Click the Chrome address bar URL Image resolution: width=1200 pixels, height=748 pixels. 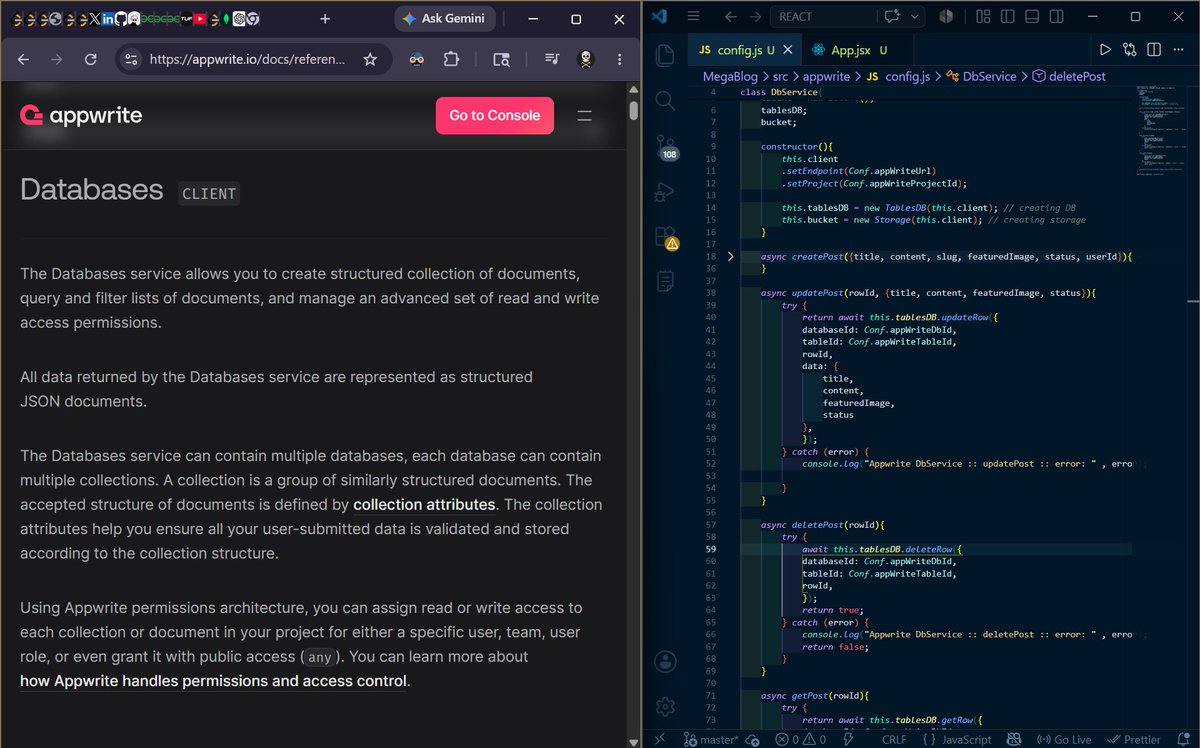247,60
